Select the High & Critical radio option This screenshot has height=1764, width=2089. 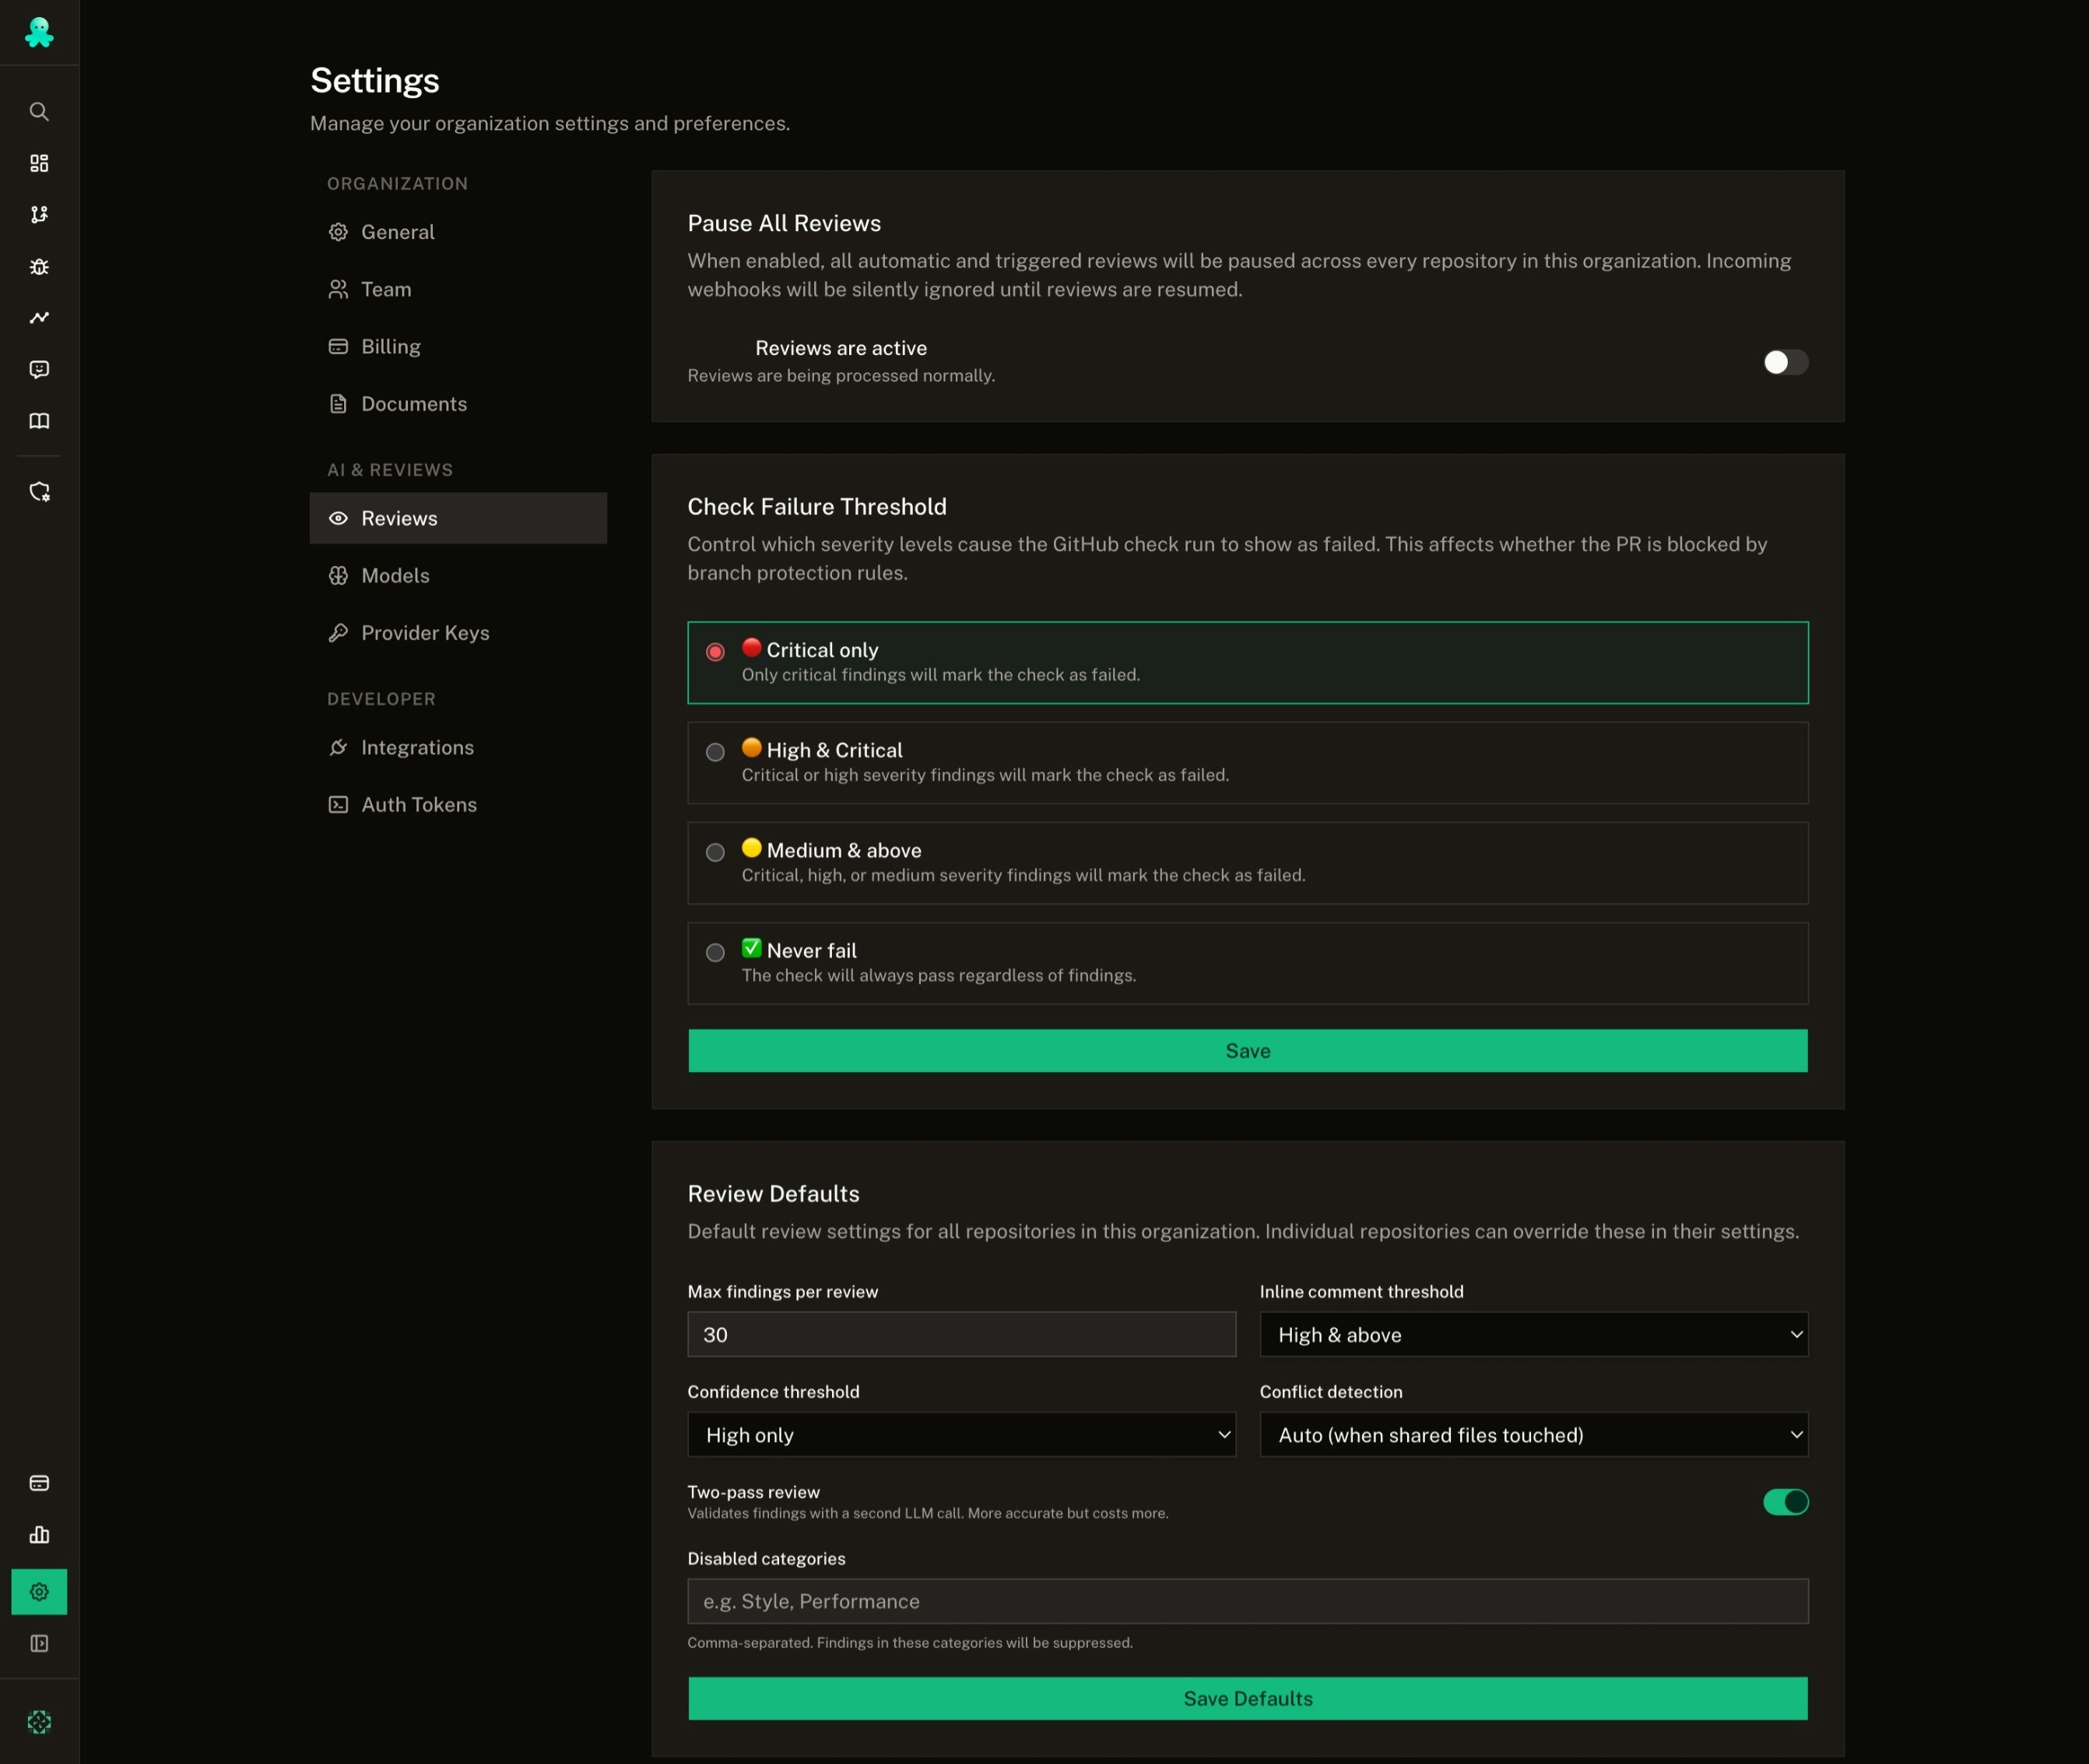(715, 752)
